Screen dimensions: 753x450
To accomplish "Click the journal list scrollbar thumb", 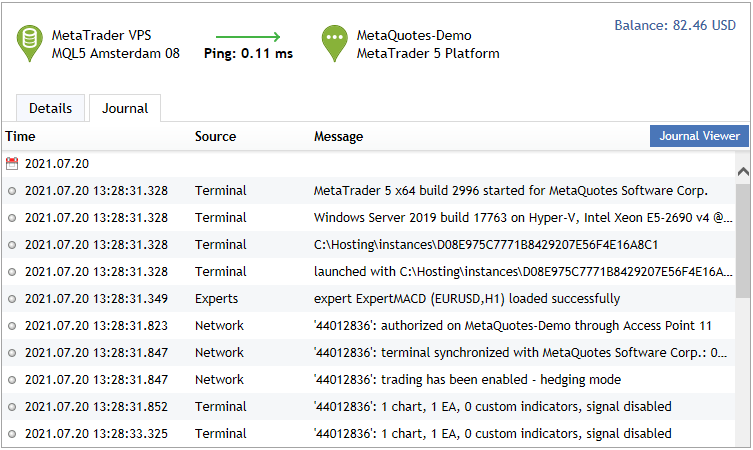I will click(x=742, y=240).
